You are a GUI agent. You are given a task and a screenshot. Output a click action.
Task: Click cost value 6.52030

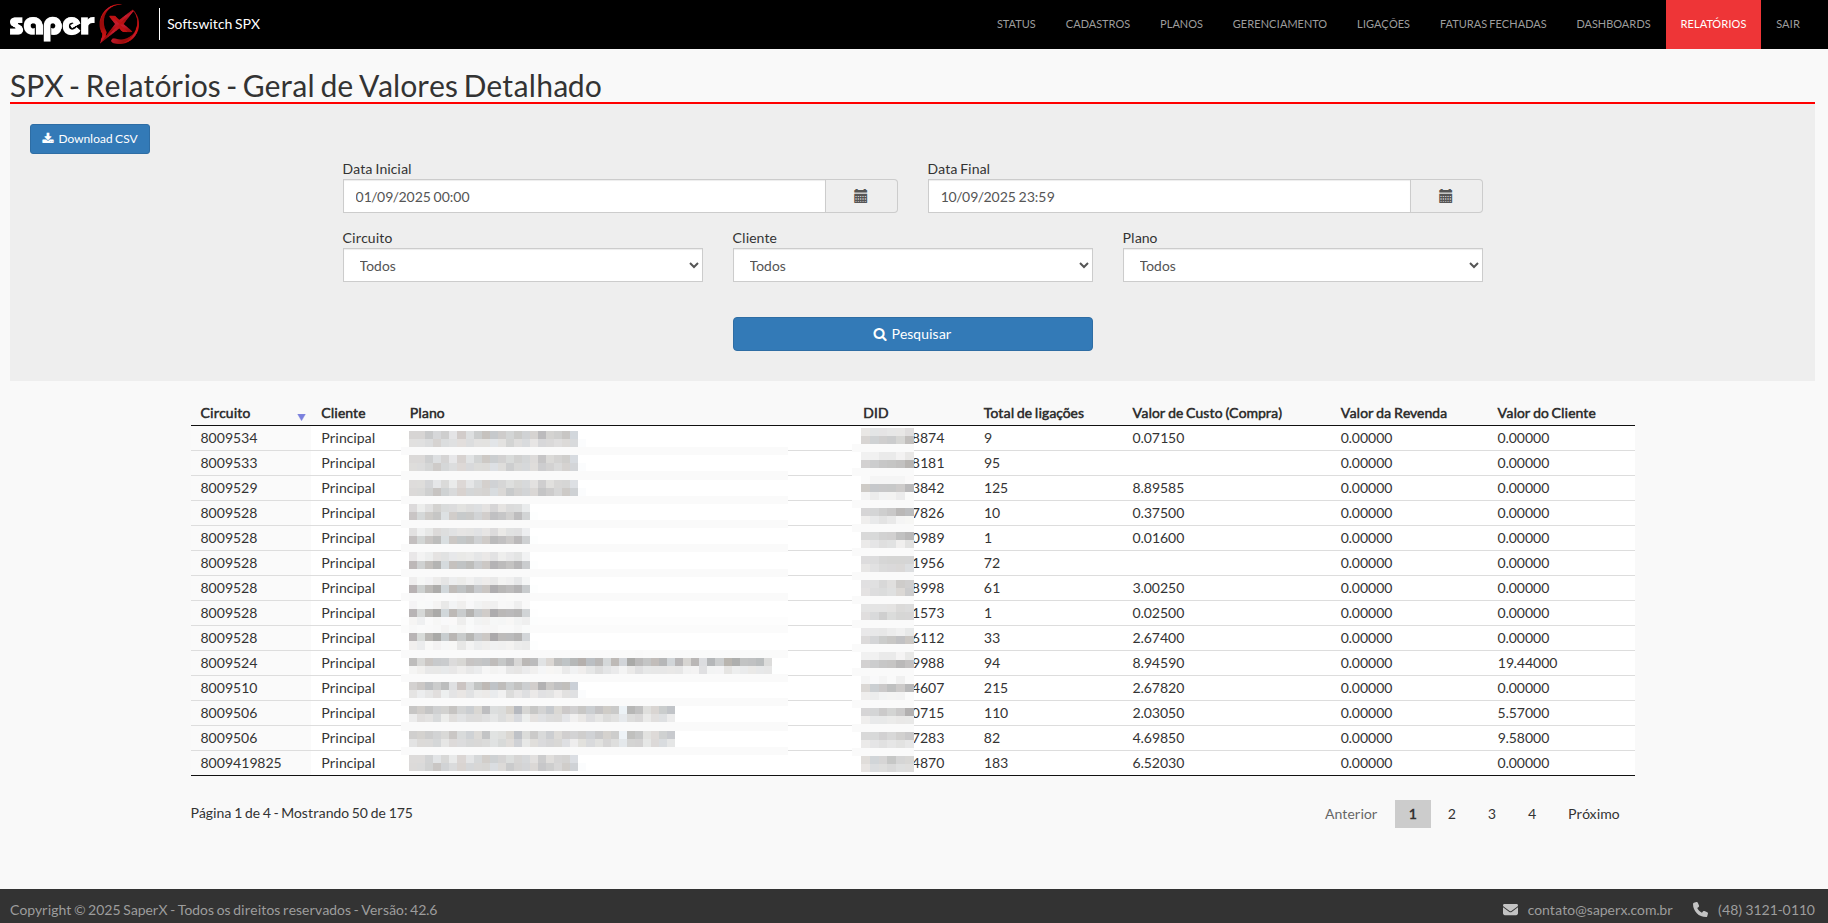pos(1158,763)
